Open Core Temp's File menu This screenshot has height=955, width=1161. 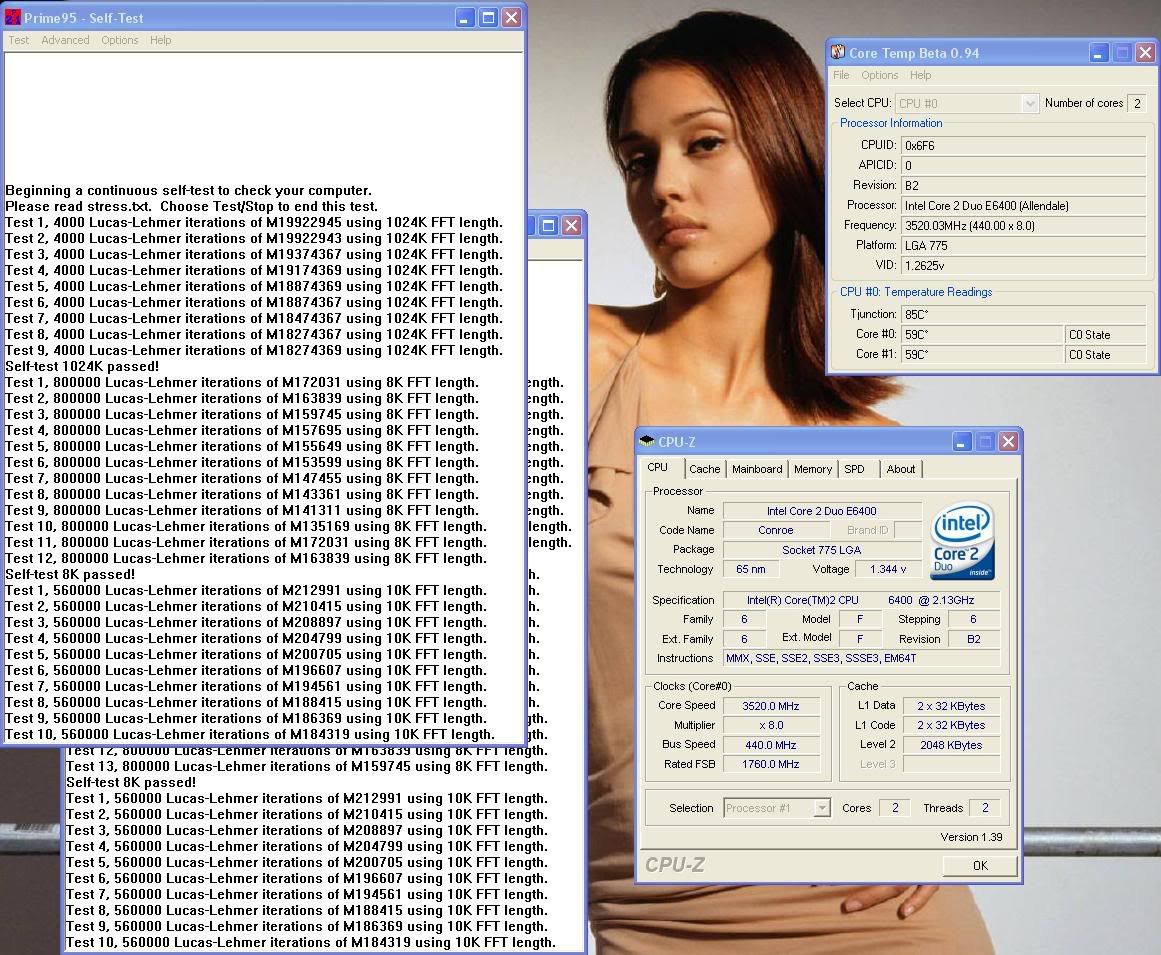point(841,75)
